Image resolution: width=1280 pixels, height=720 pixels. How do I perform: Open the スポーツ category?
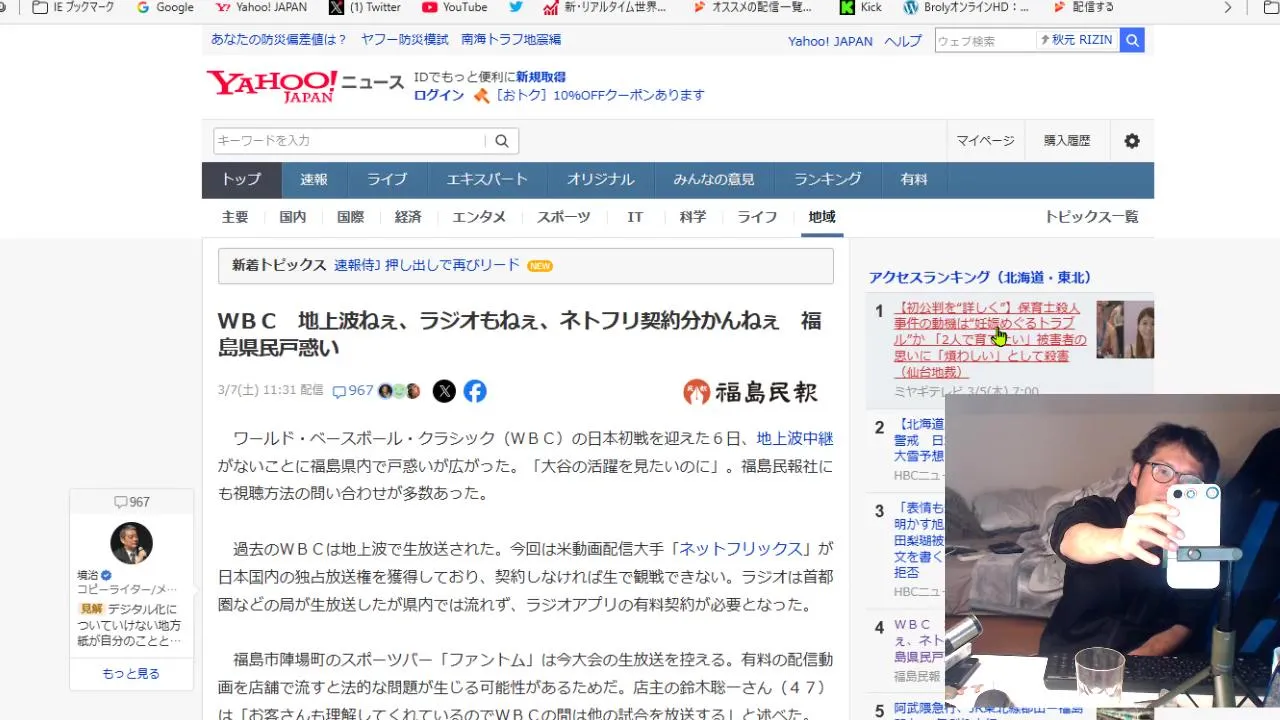point(564,217)
